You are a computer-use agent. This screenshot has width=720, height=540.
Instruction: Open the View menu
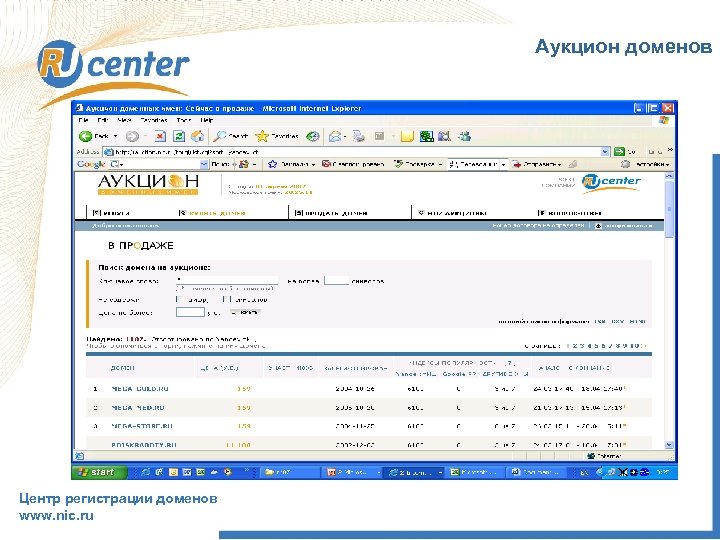pyautogui.click(x=124, y=120)
